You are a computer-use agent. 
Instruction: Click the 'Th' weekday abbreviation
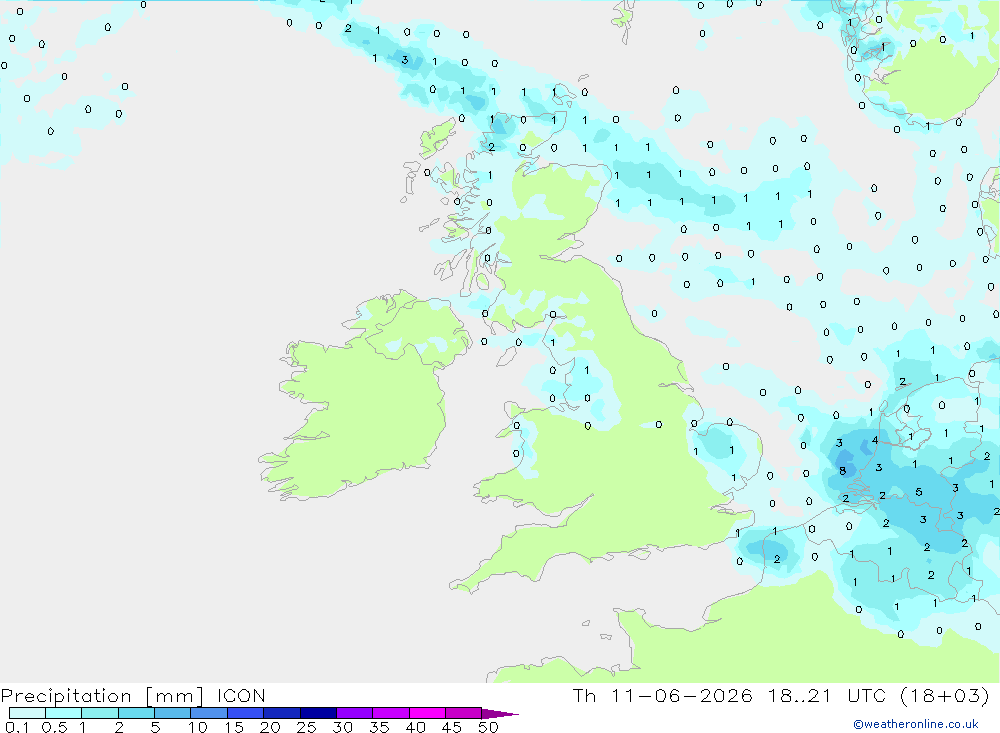[x=584, y=696]
